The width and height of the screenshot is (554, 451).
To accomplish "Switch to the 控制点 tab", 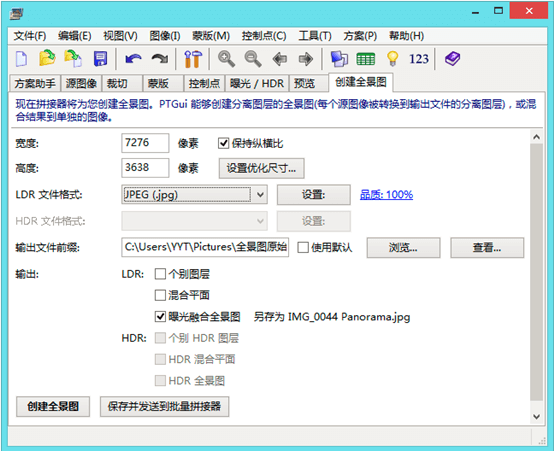I will click(204, 83).
